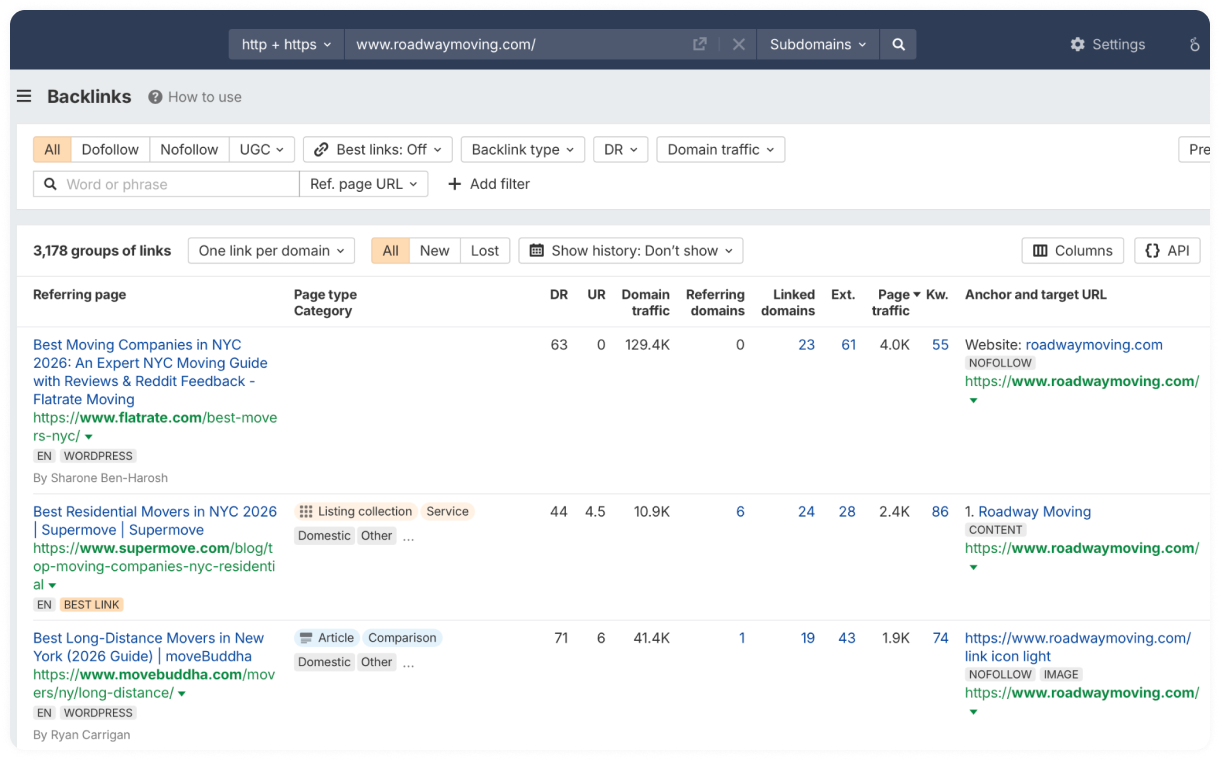The height and width of the screenshot is (760, 1220).
Task: Select the All link-type filter
Action: coord(52,149)
